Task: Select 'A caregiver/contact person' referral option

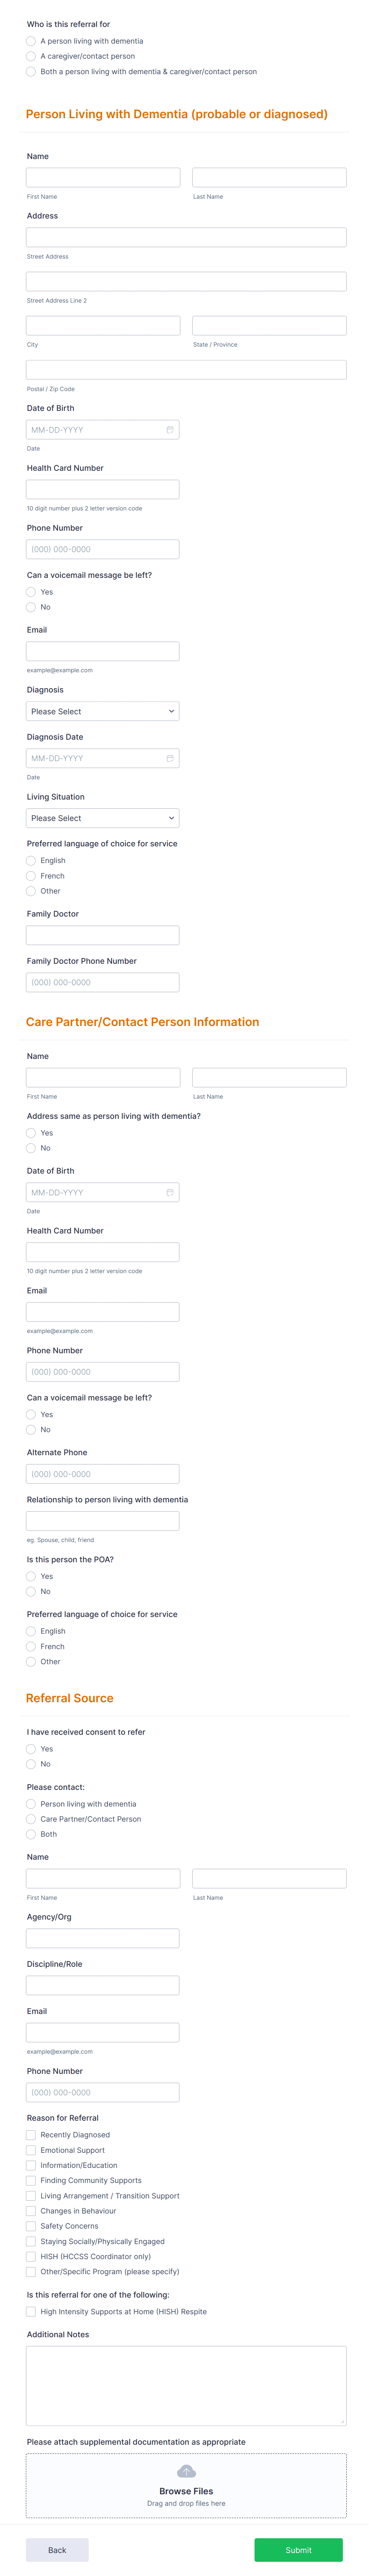Action: click(x=31, y=56)
